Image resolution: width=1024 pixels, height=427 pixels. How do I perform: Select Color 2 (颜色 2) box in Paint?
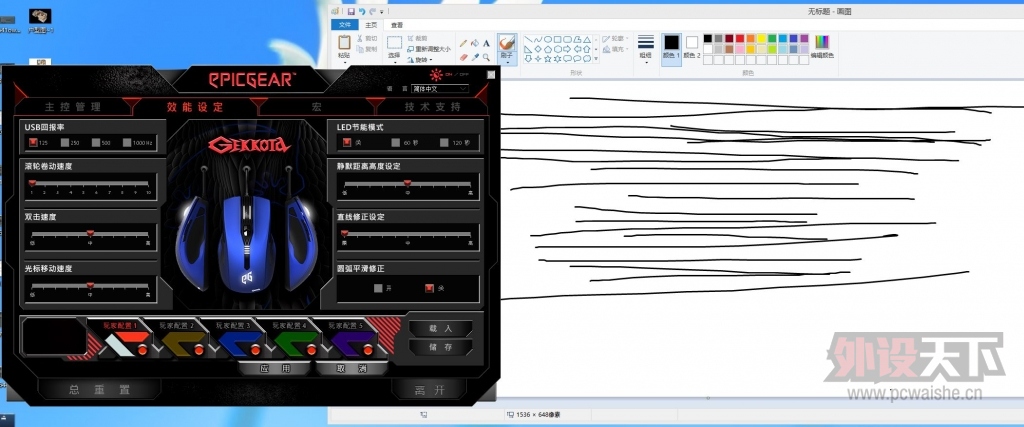coord(692,47)
